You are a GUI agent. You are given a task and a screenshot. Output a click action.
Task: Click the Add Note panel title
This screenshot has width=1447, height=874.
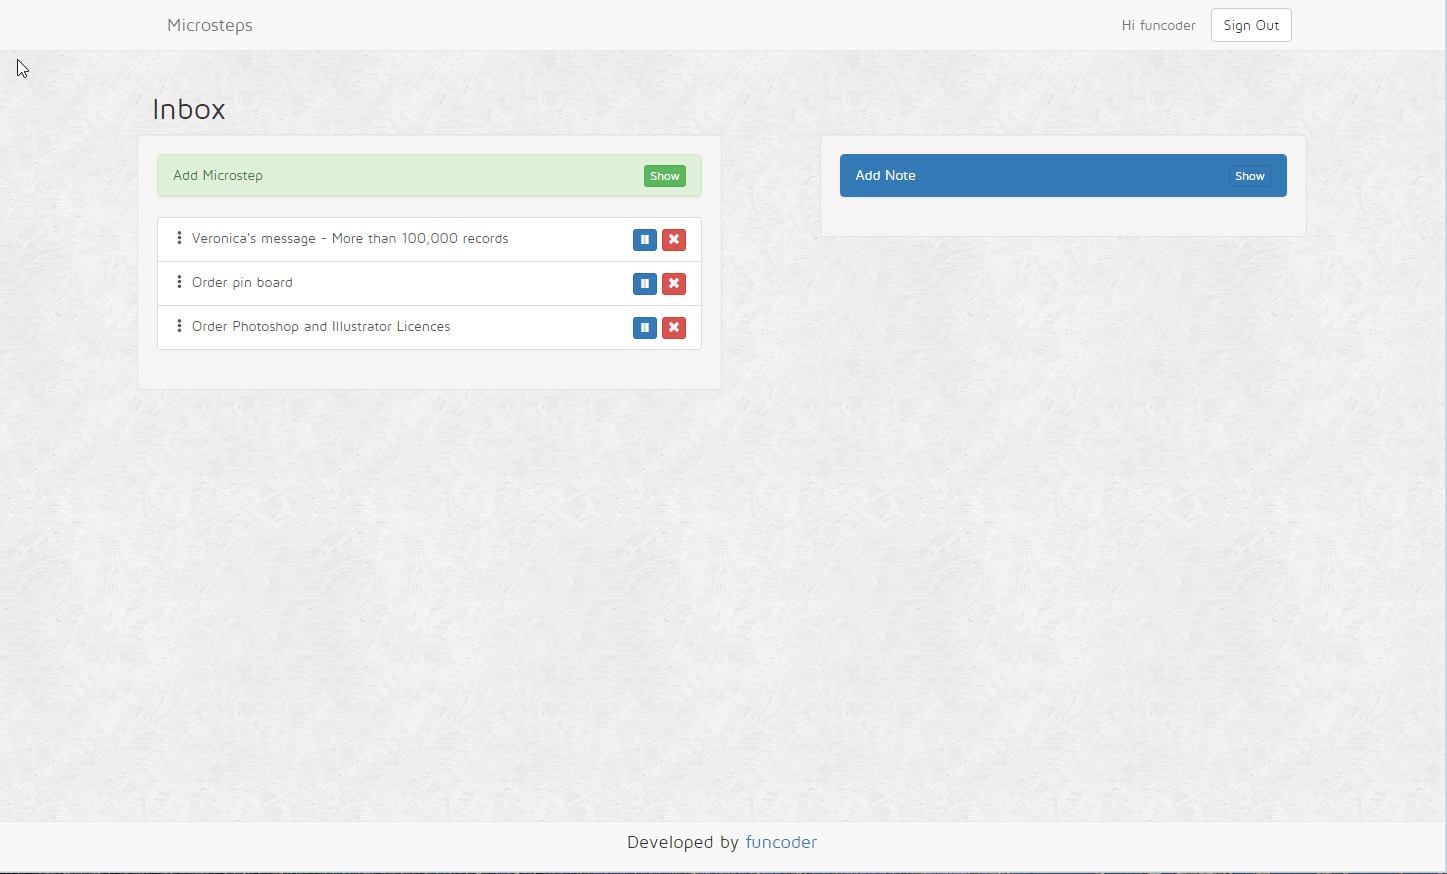[x=885, y=176]
